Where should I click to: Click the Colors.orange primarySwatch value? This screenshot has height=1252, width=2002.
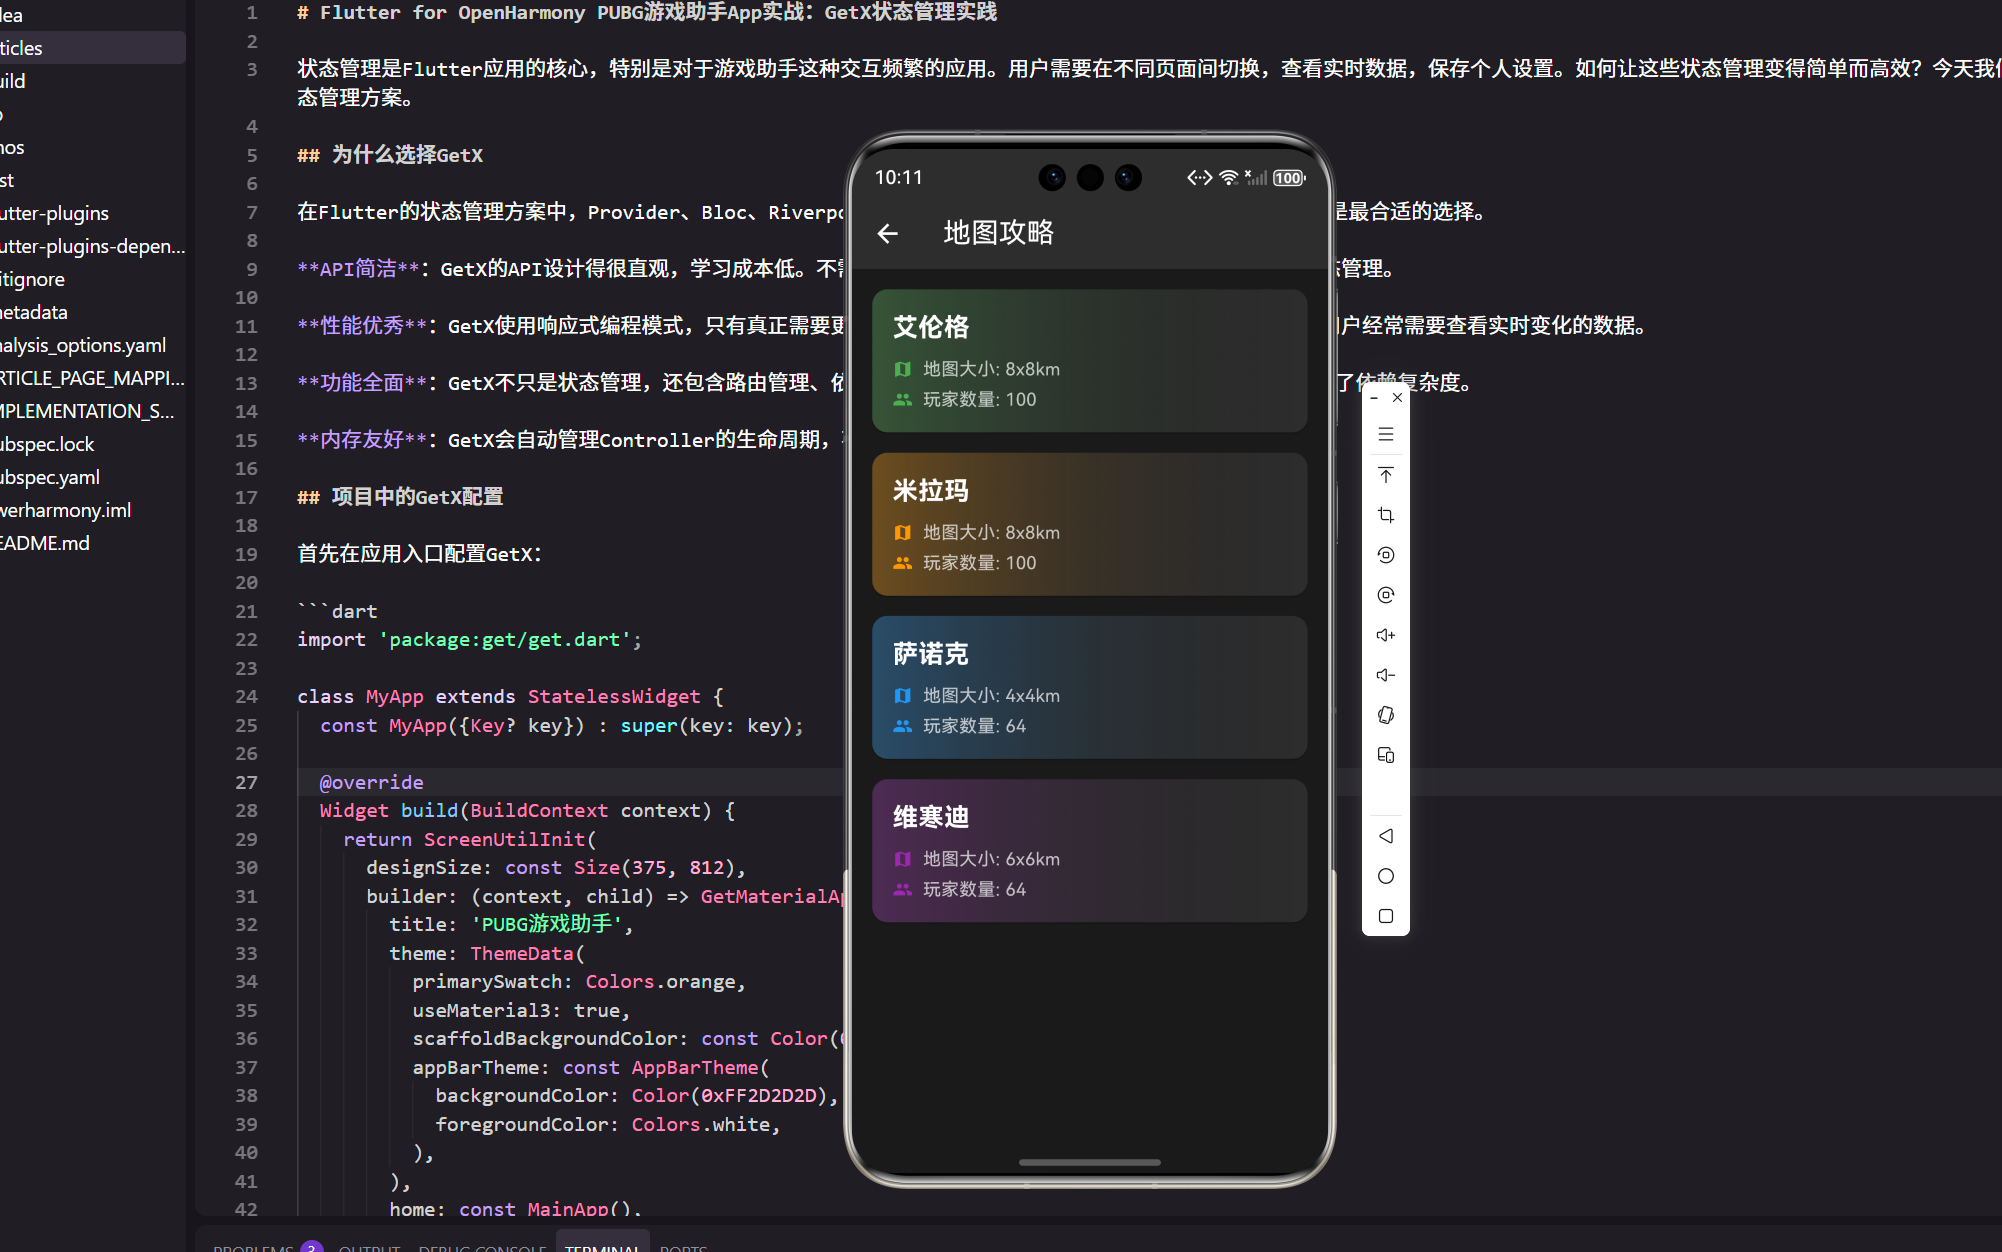(x=660, y=982)
